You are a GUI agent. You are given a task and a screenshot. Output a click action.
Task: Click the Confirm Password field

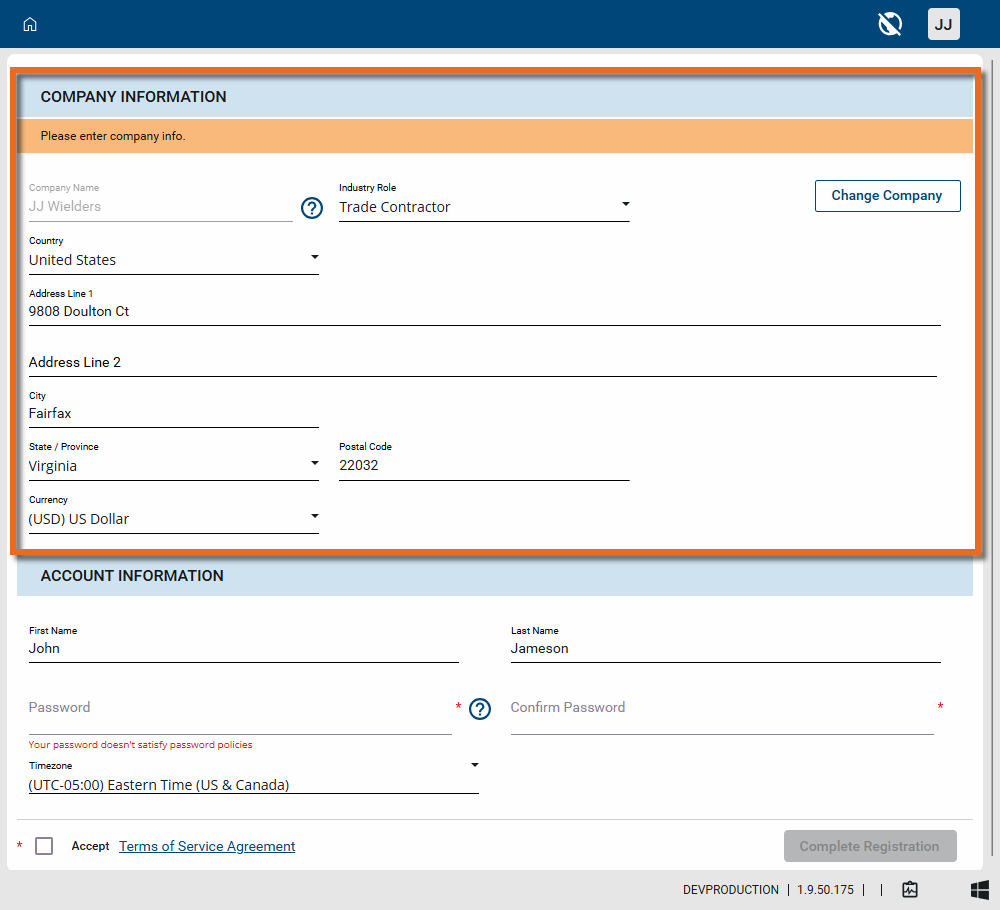(x=720, y=709)
